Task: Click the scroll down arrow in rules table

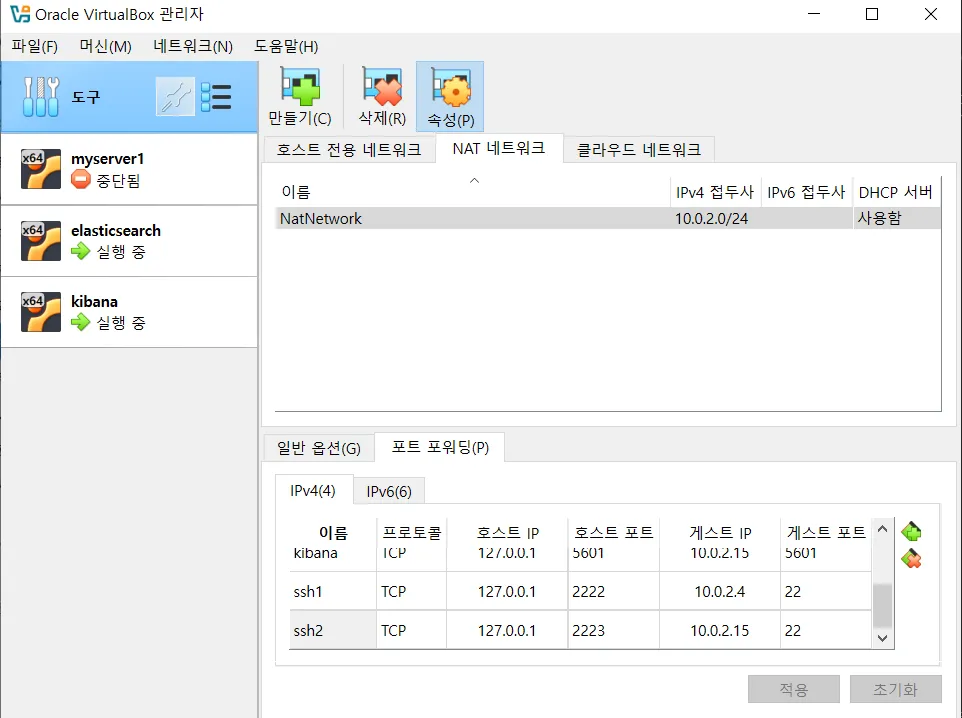Action: pos(882,638)
